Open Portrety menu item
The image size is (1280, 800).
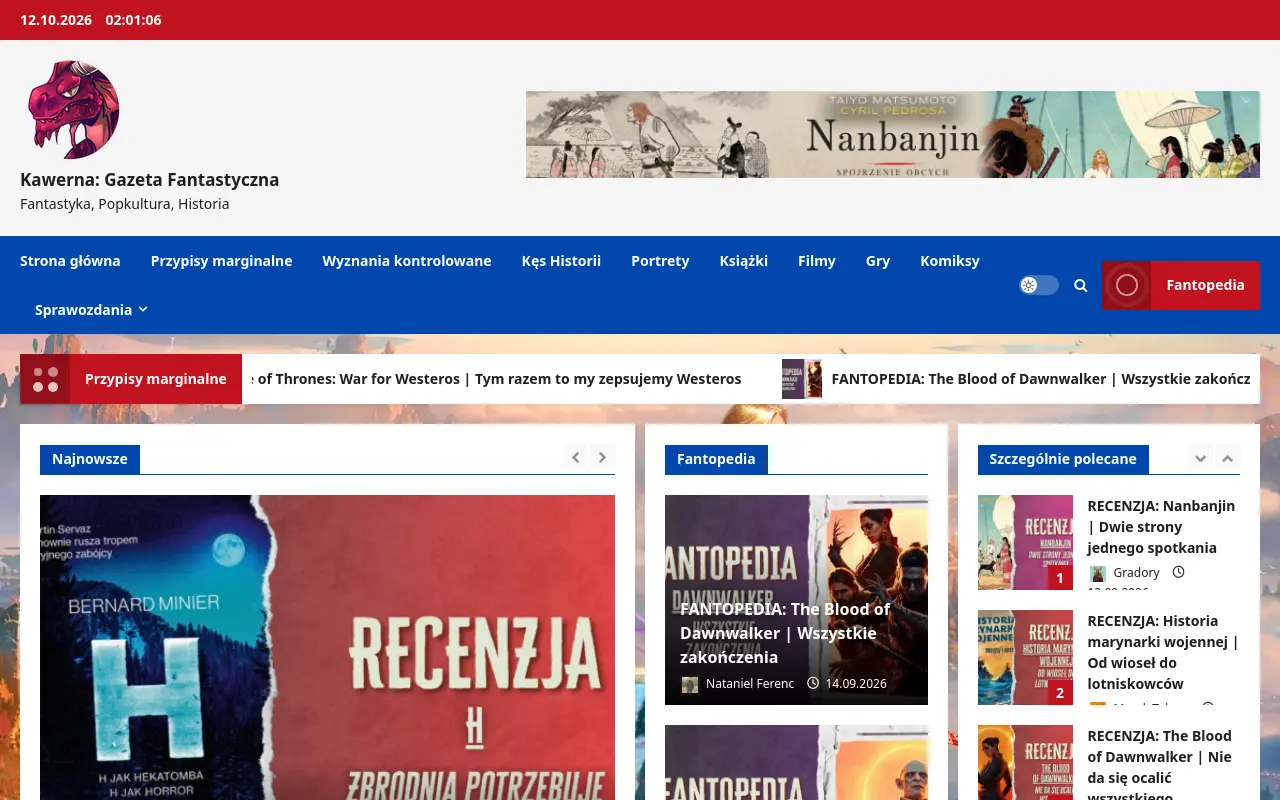[660, 261]
